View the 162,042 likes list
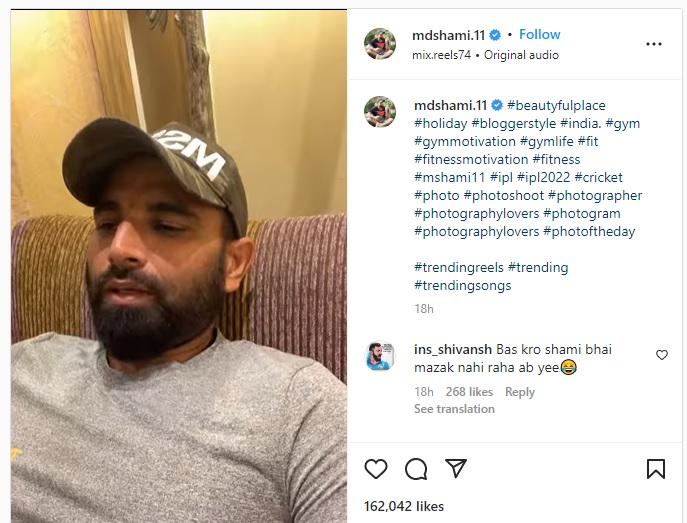The width and height of the screenshot is (687, 523). (x=404, y=506)
